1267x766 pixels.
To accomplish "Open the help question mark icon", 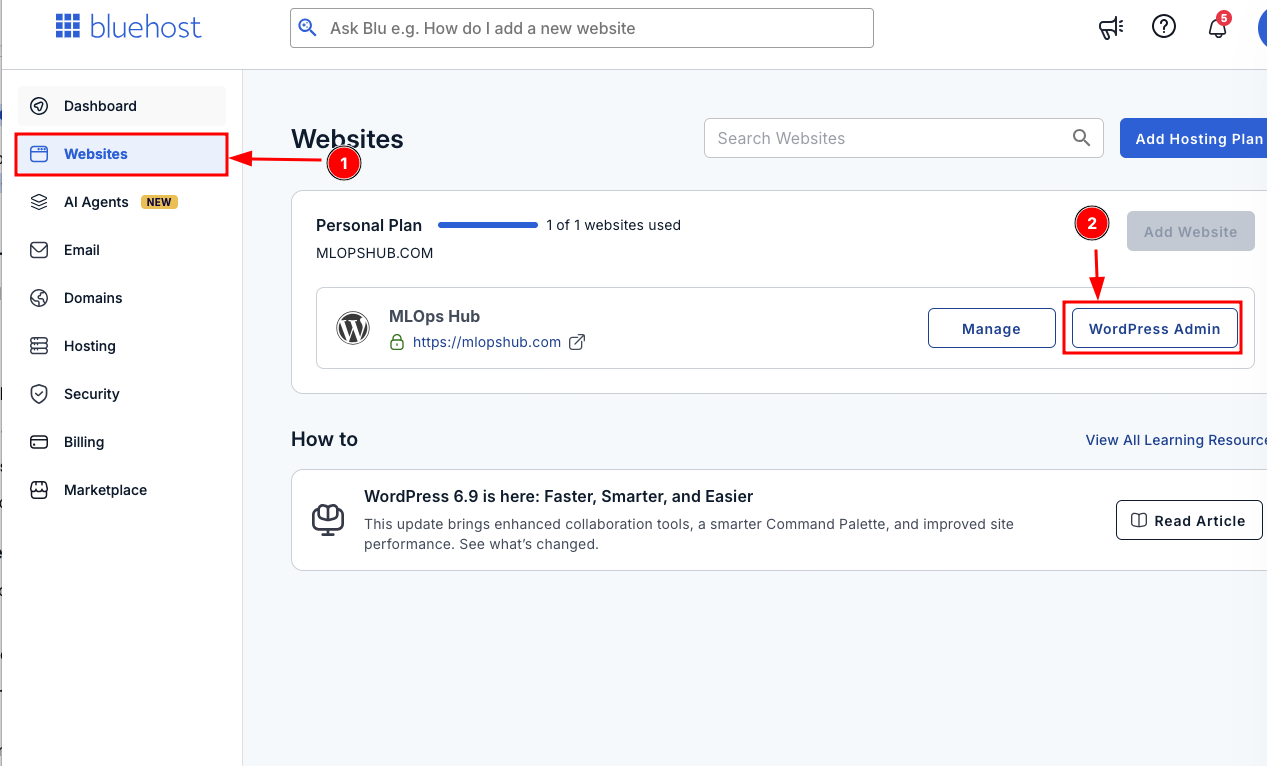I will (1164, 27).
